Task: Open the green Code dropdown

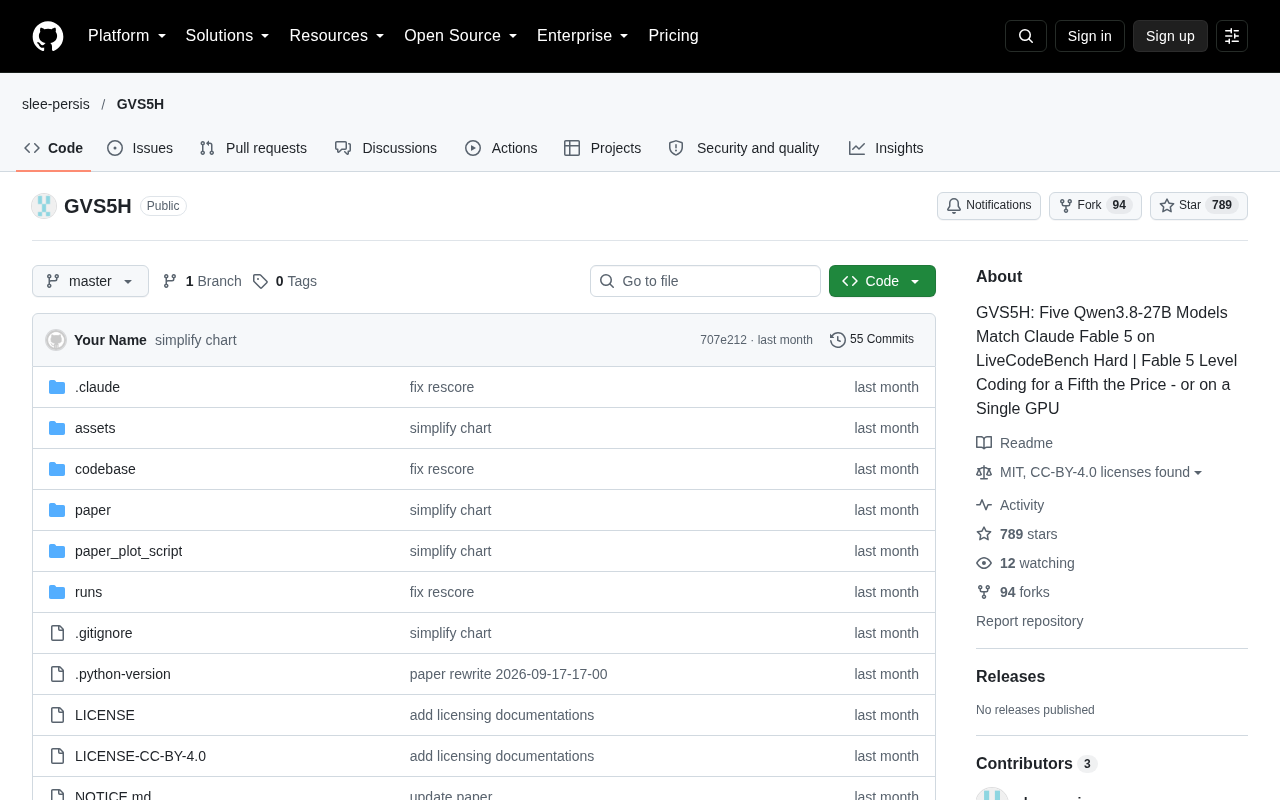Action: pos(882,281)
